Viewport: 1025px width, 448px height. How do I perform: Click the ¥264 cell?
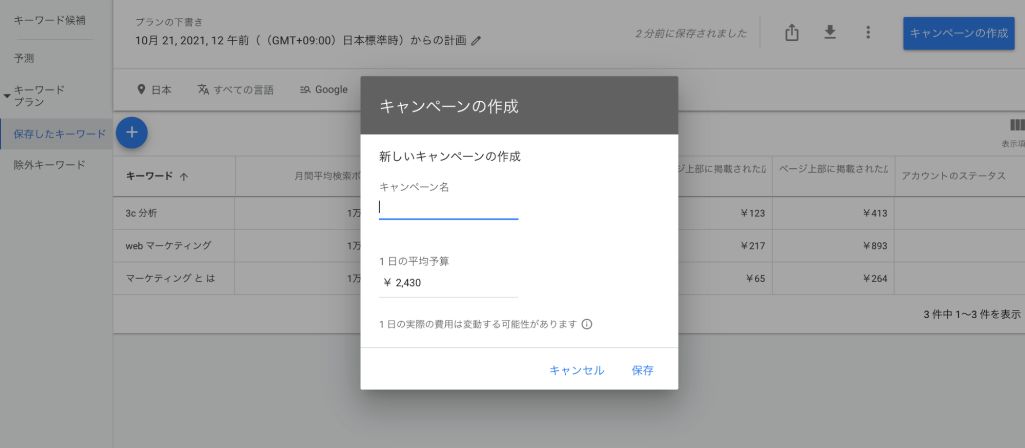[875, 279]
